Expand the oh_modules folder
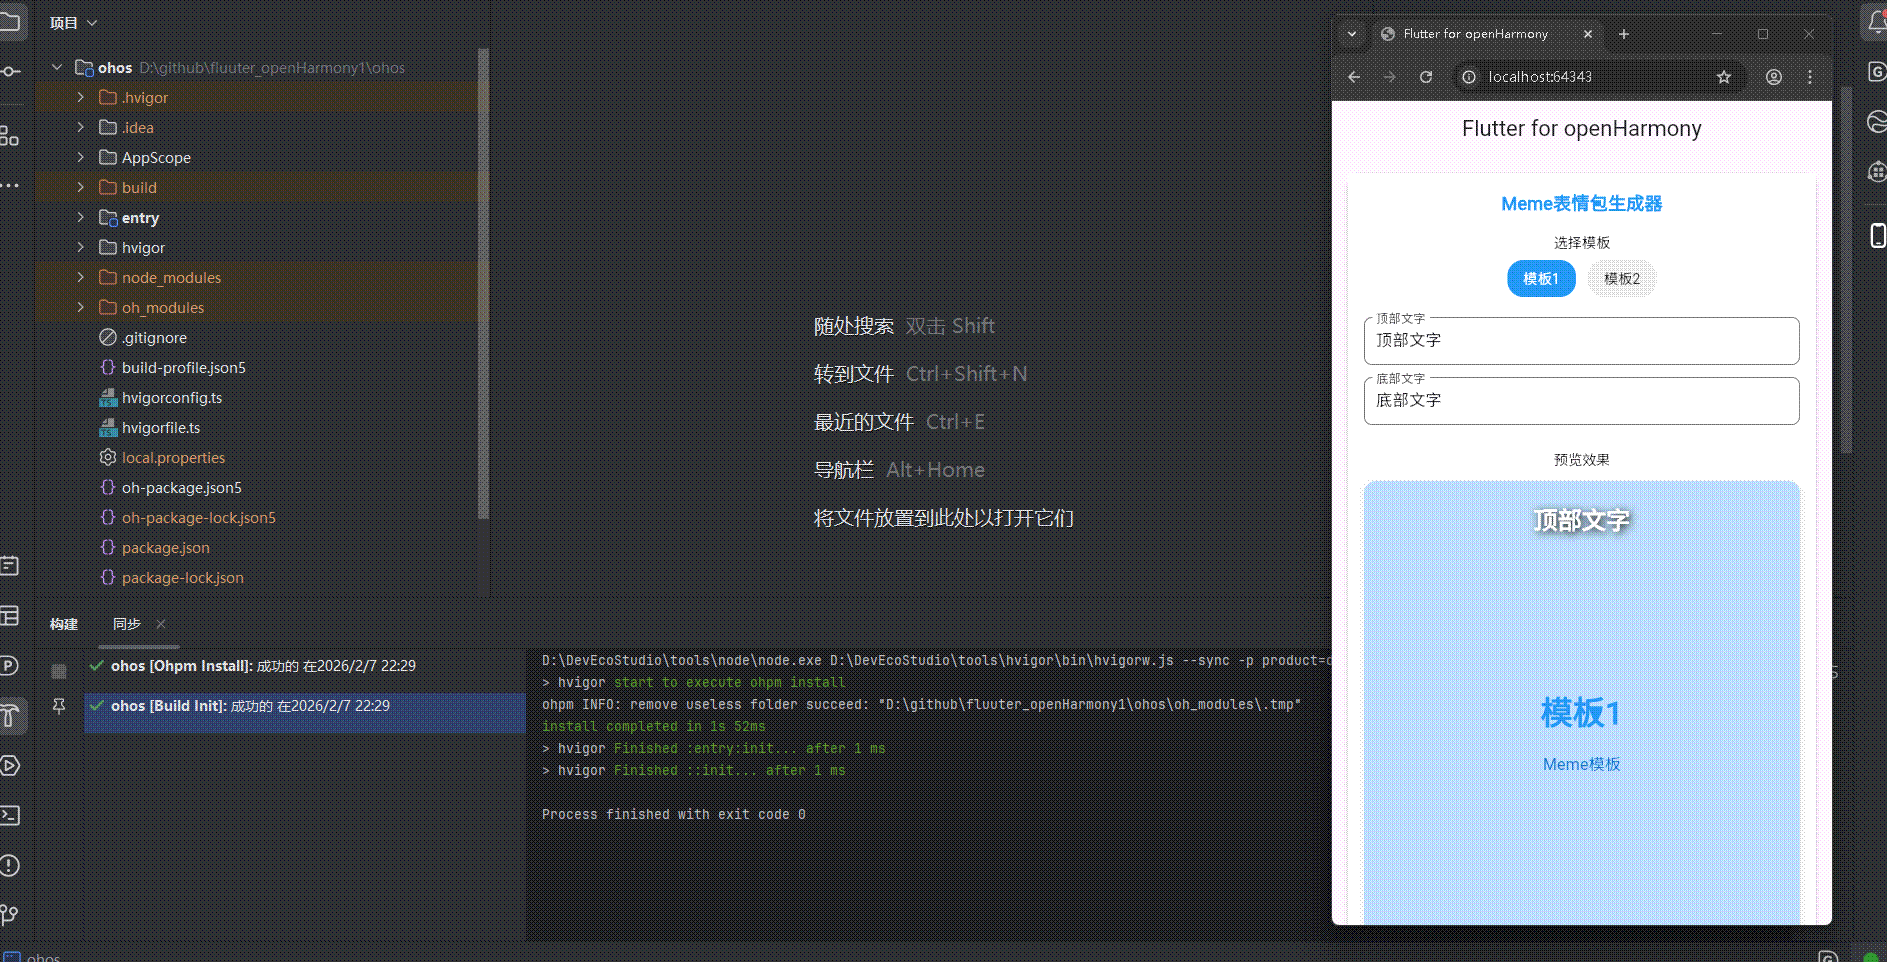The image size is (1887, 962). pyautogui.click(x=81, y=307)
